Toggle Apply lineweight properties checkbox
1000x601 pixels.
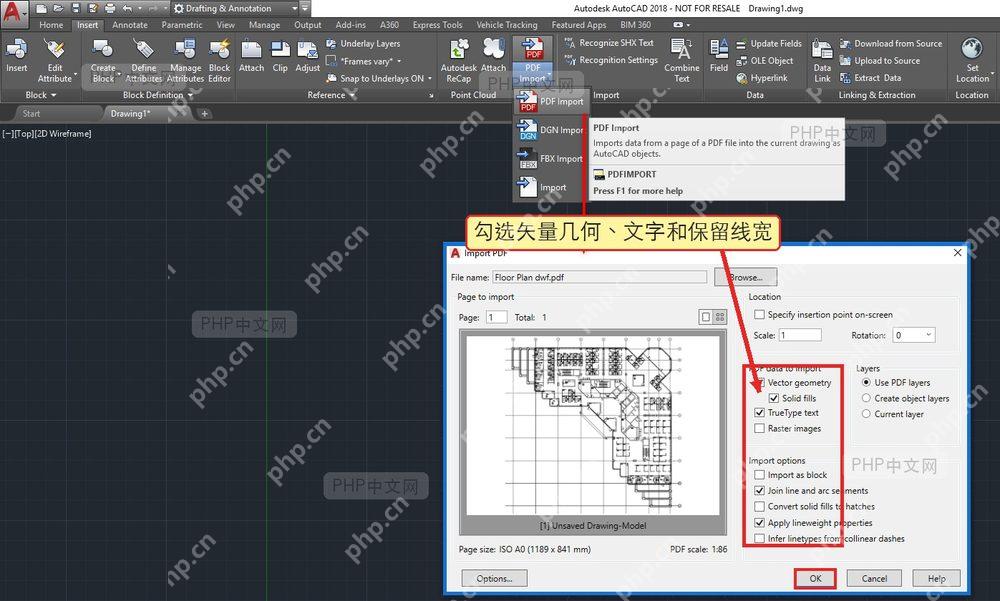[760, 523]
